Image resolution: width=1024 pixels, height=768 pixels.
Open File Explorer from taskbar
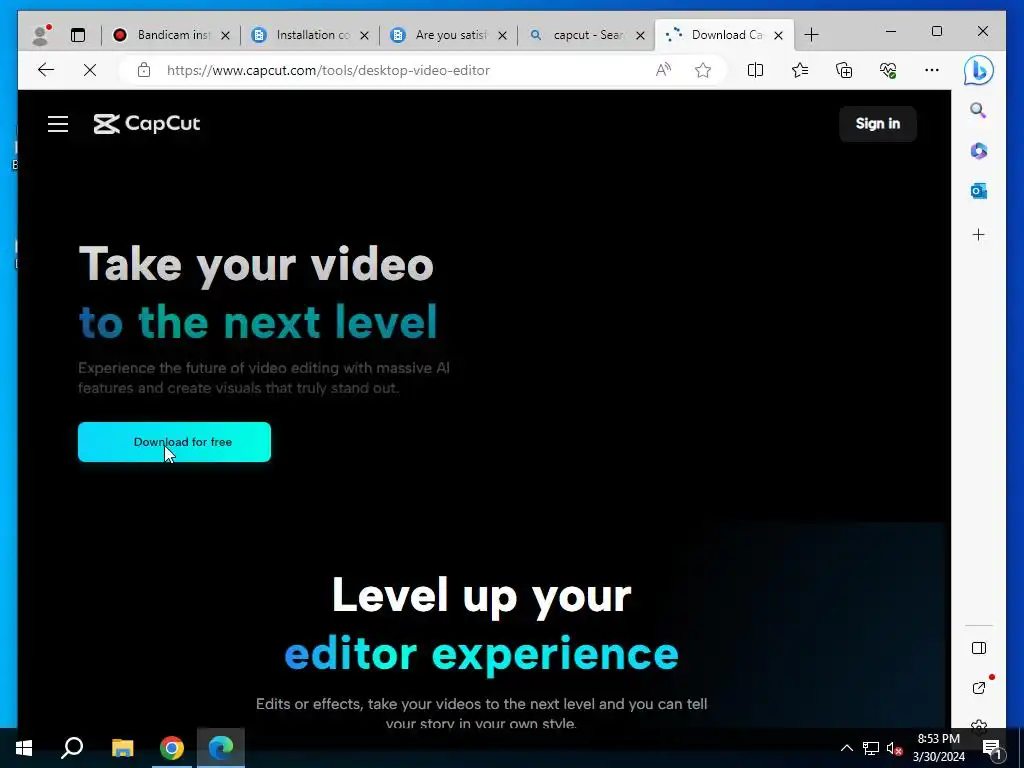122,748
